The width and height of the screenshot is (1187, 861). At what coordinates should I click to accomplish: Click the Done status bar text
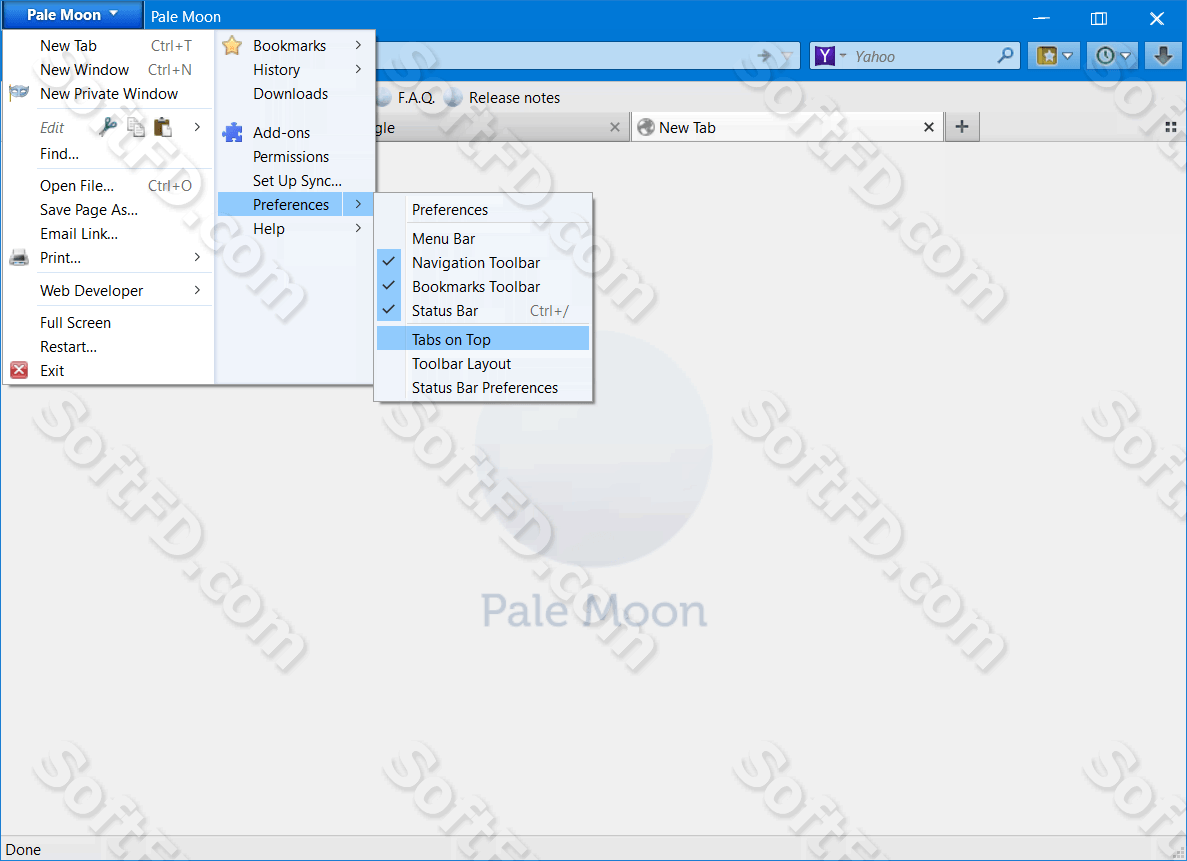coord(23,850)
